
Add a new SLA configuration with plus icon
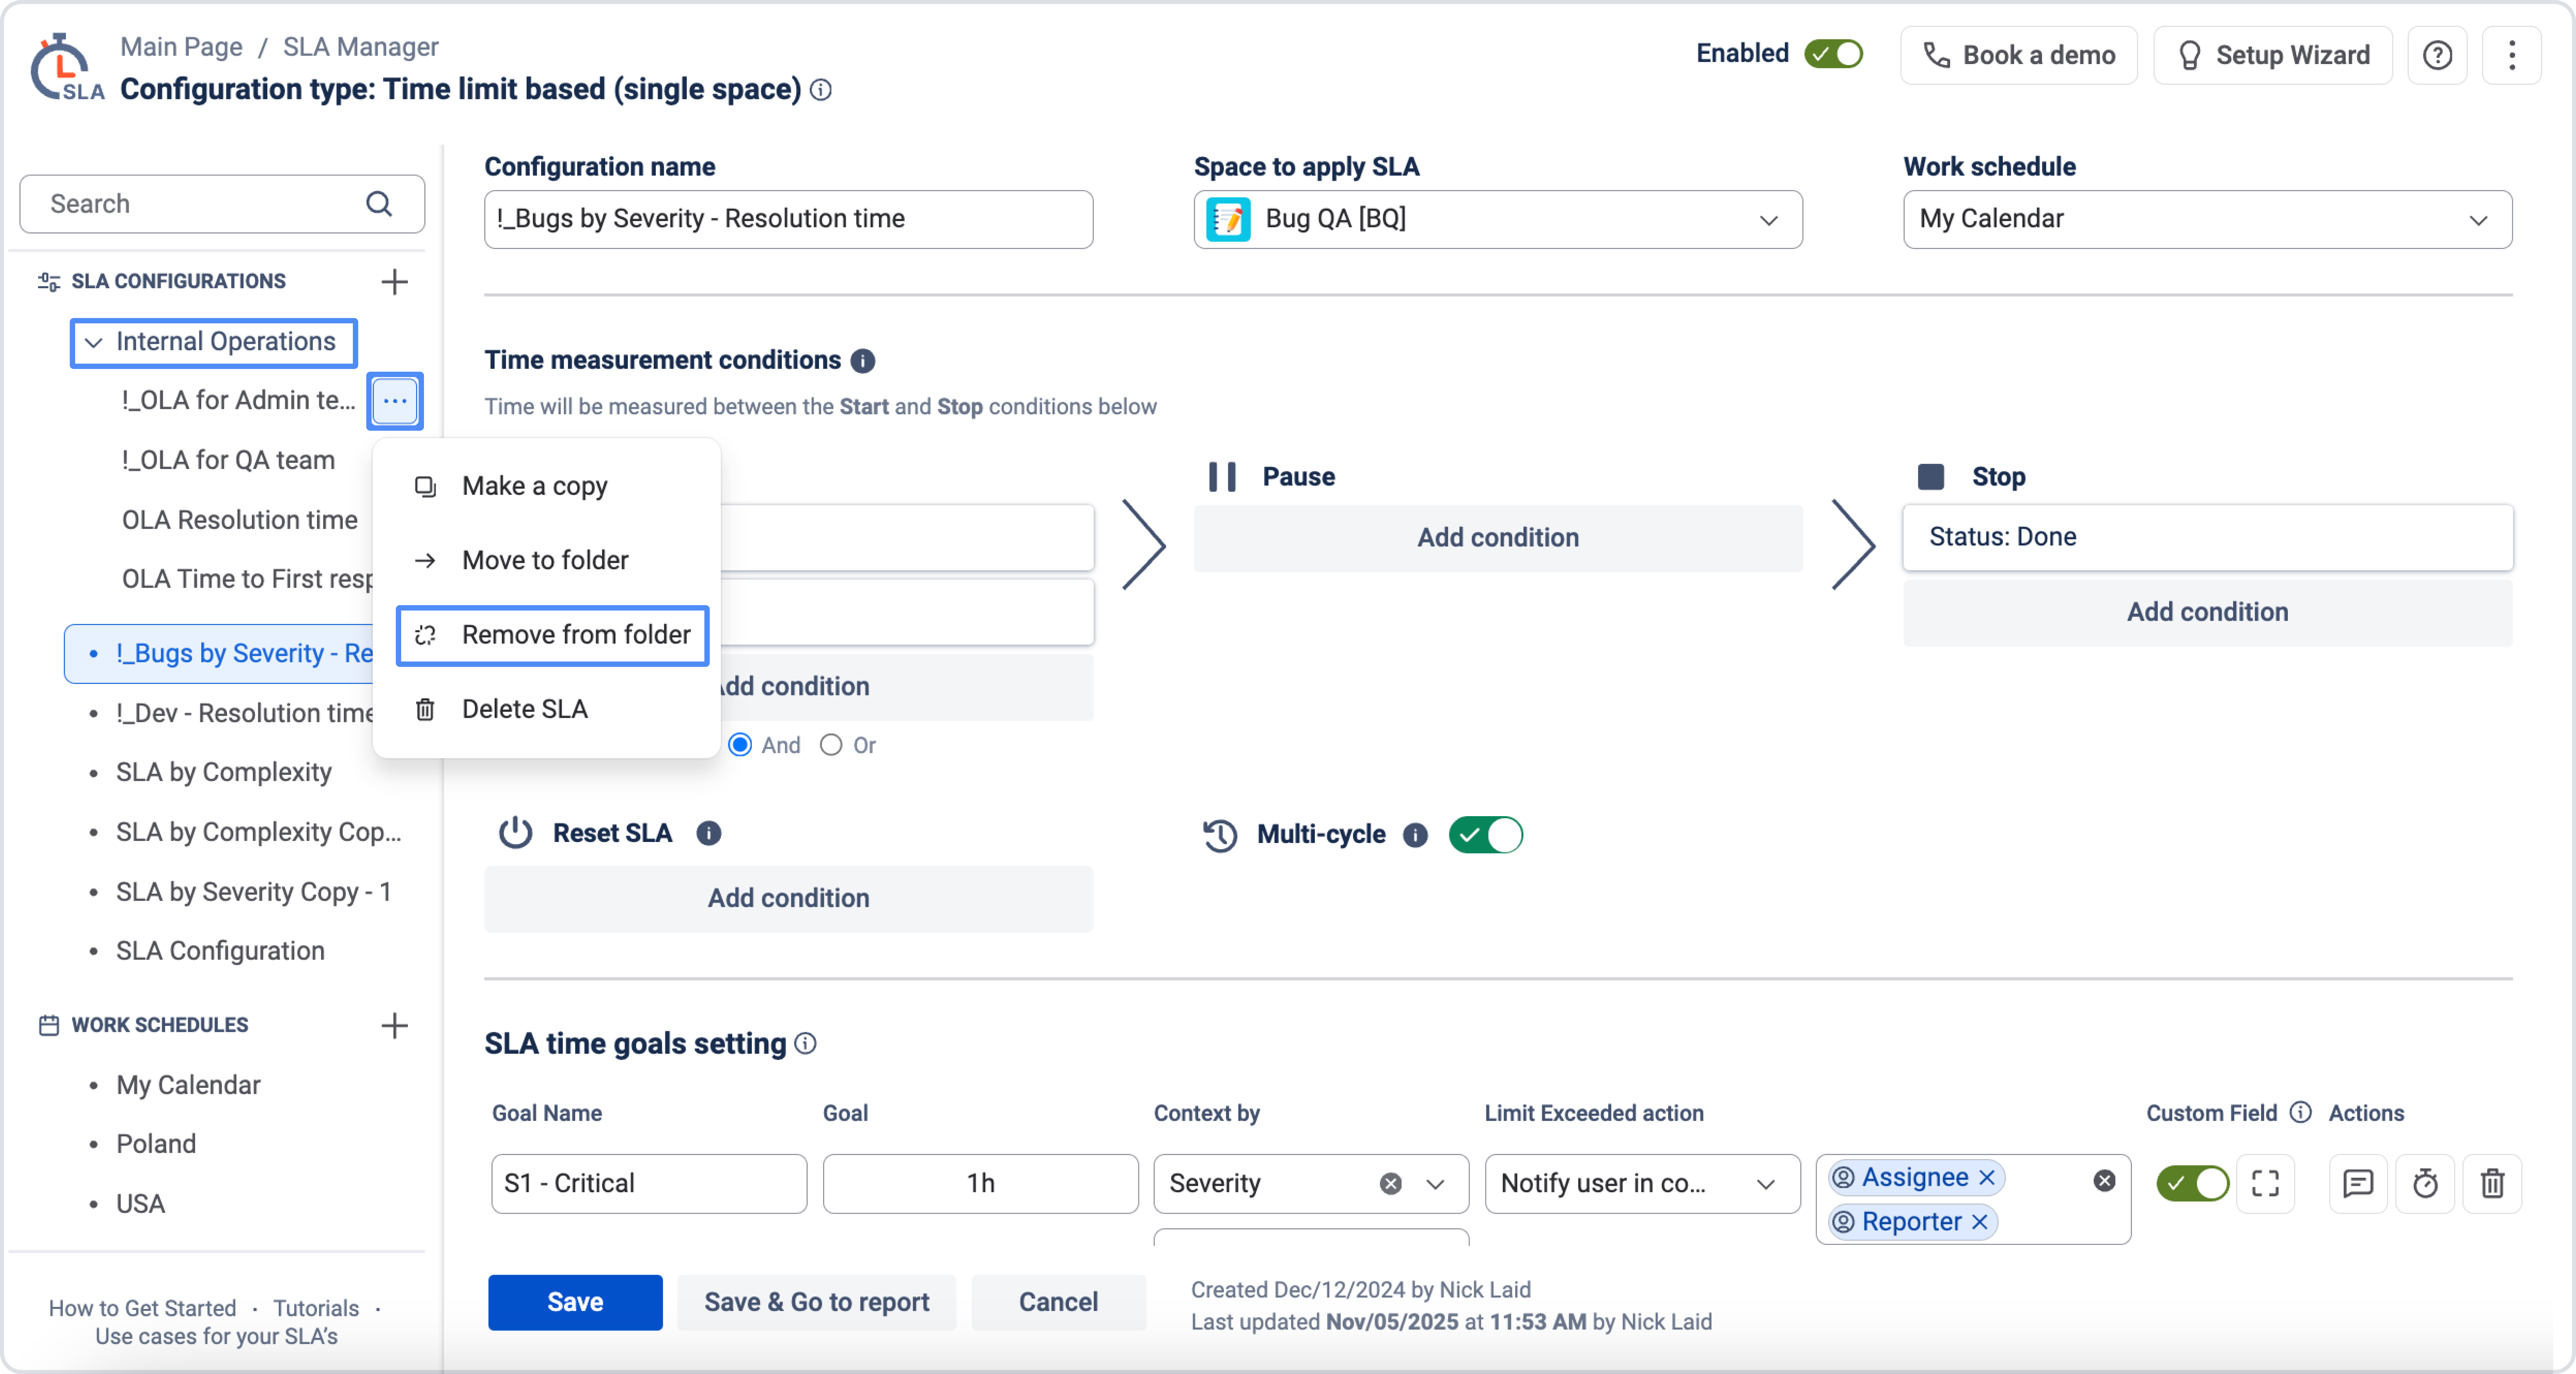pos(395,282)
